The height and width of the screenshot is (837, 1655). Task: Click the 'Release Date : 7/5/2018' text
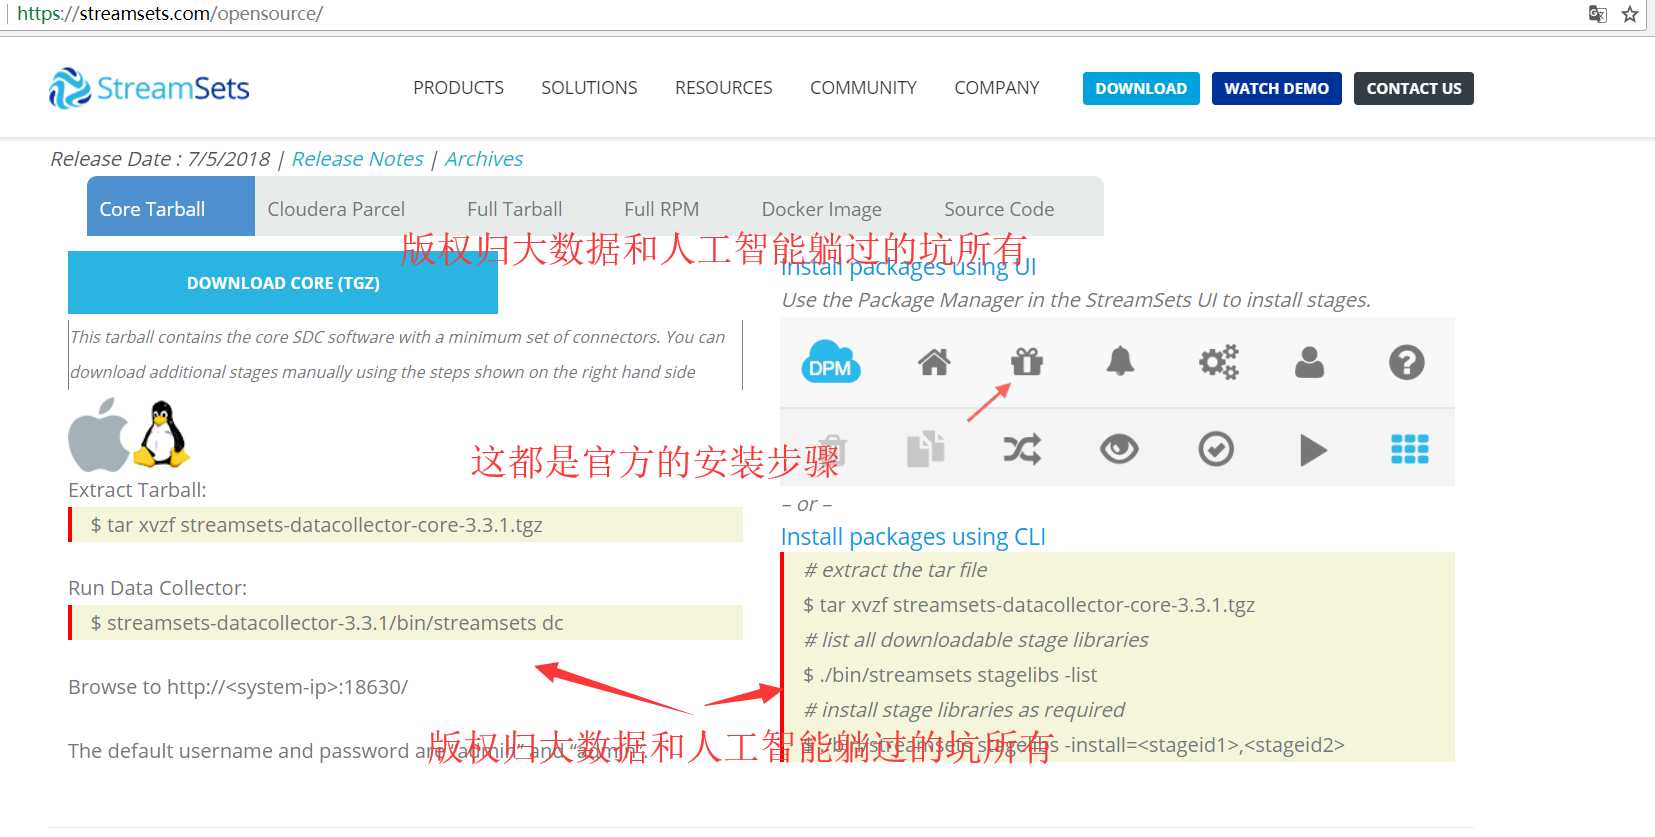click(x=160, y=159)
